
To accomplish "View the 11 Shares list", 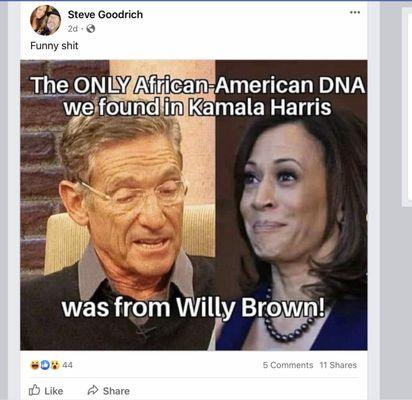I will pos(338,365).
